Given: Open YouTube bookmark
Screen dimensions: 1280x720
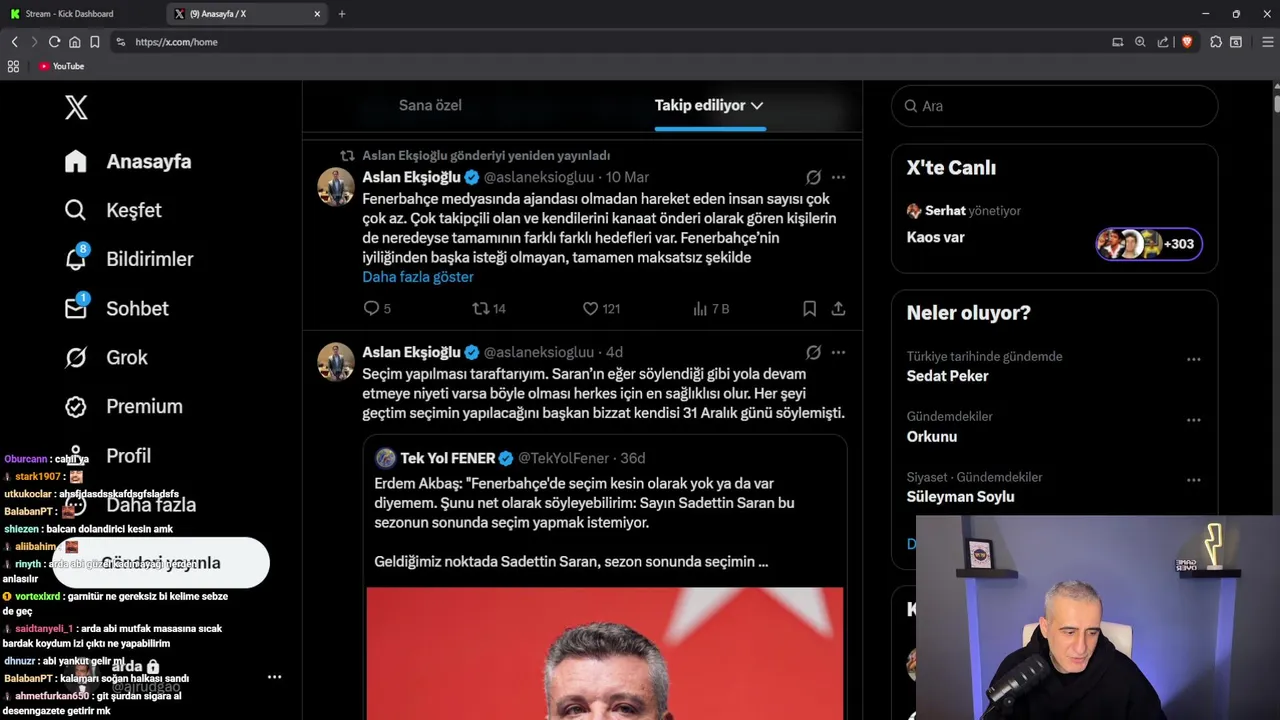Looking at the screenshot, I should point(61,66).
